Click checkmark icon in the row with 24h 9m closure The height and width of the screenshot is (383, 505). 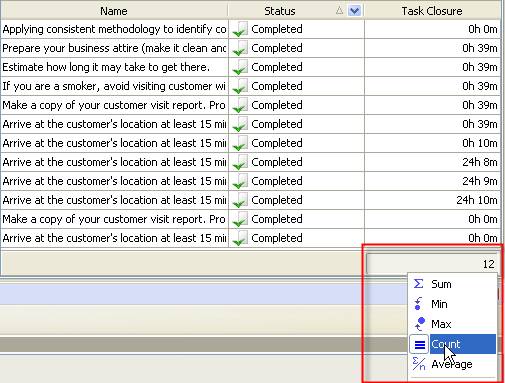(240, 181)
